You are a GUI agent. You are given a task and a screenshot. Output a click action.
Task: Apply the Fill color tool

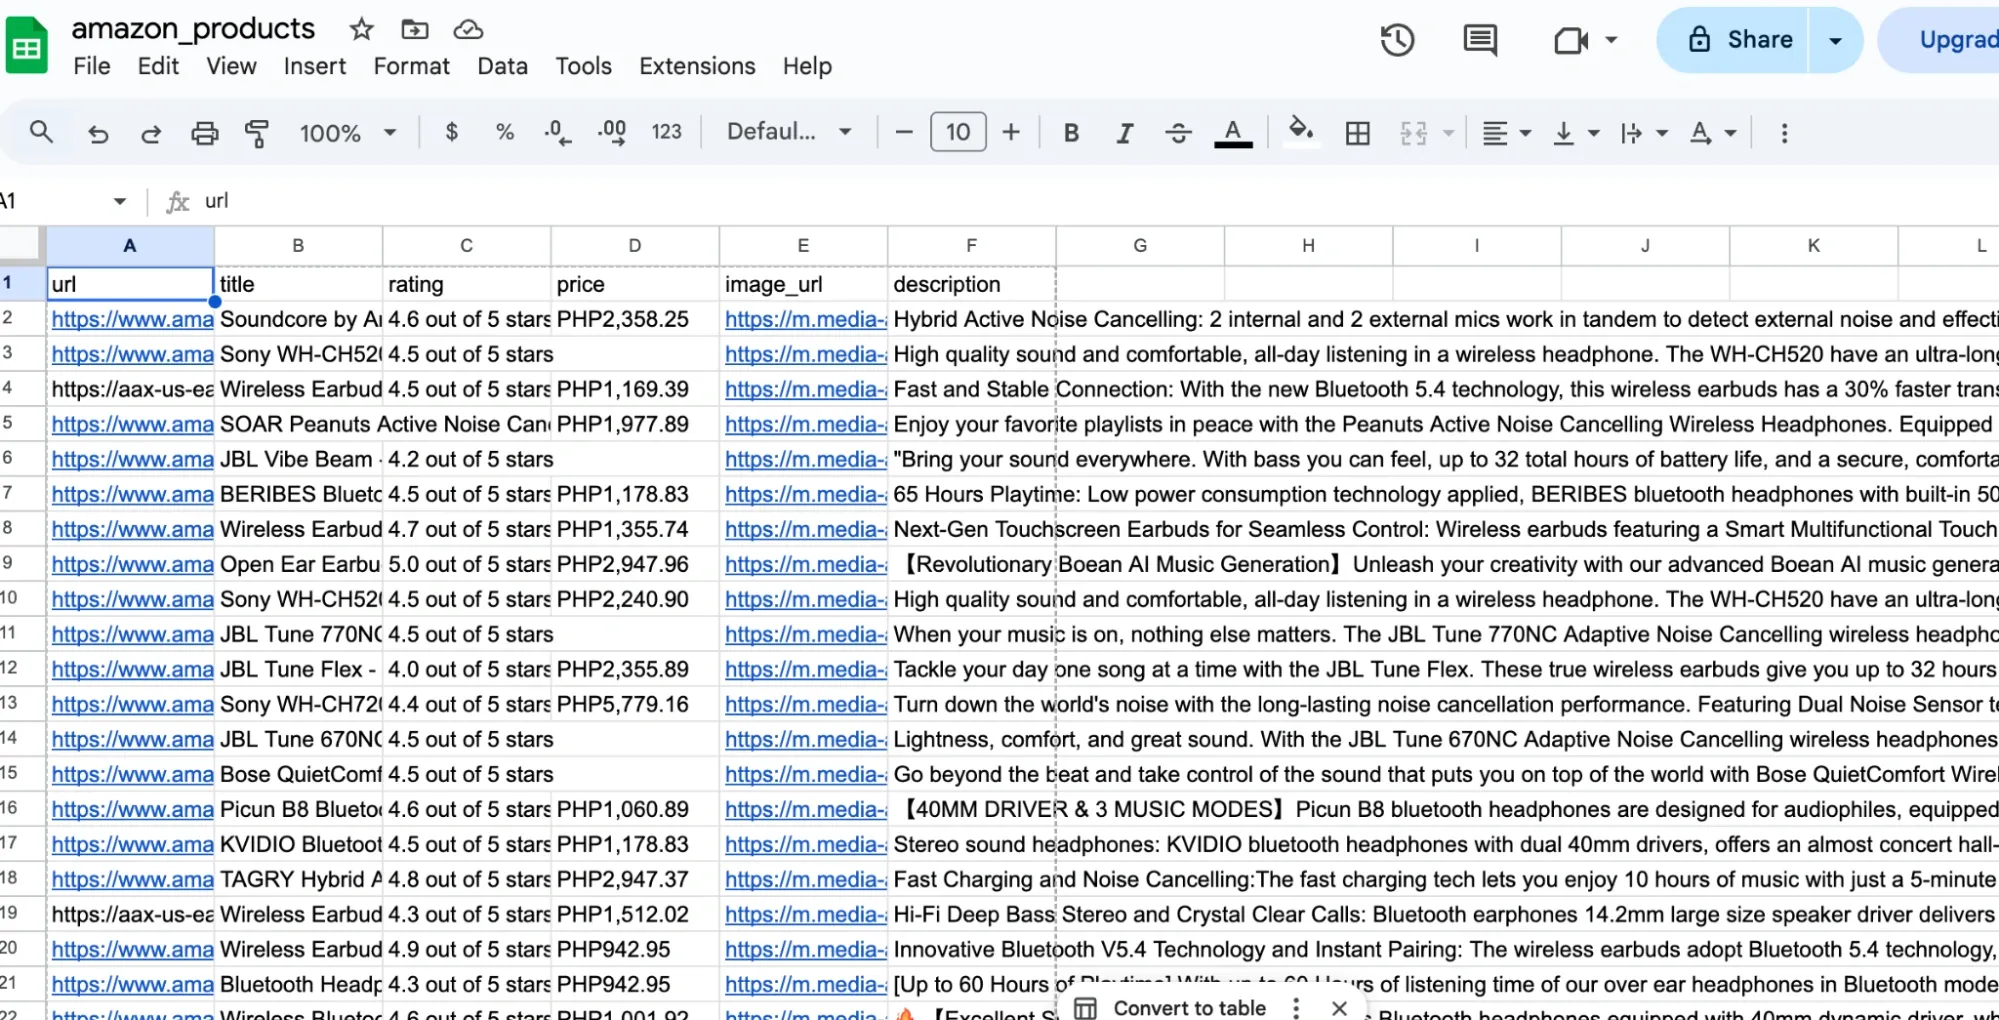(1301, 131)
